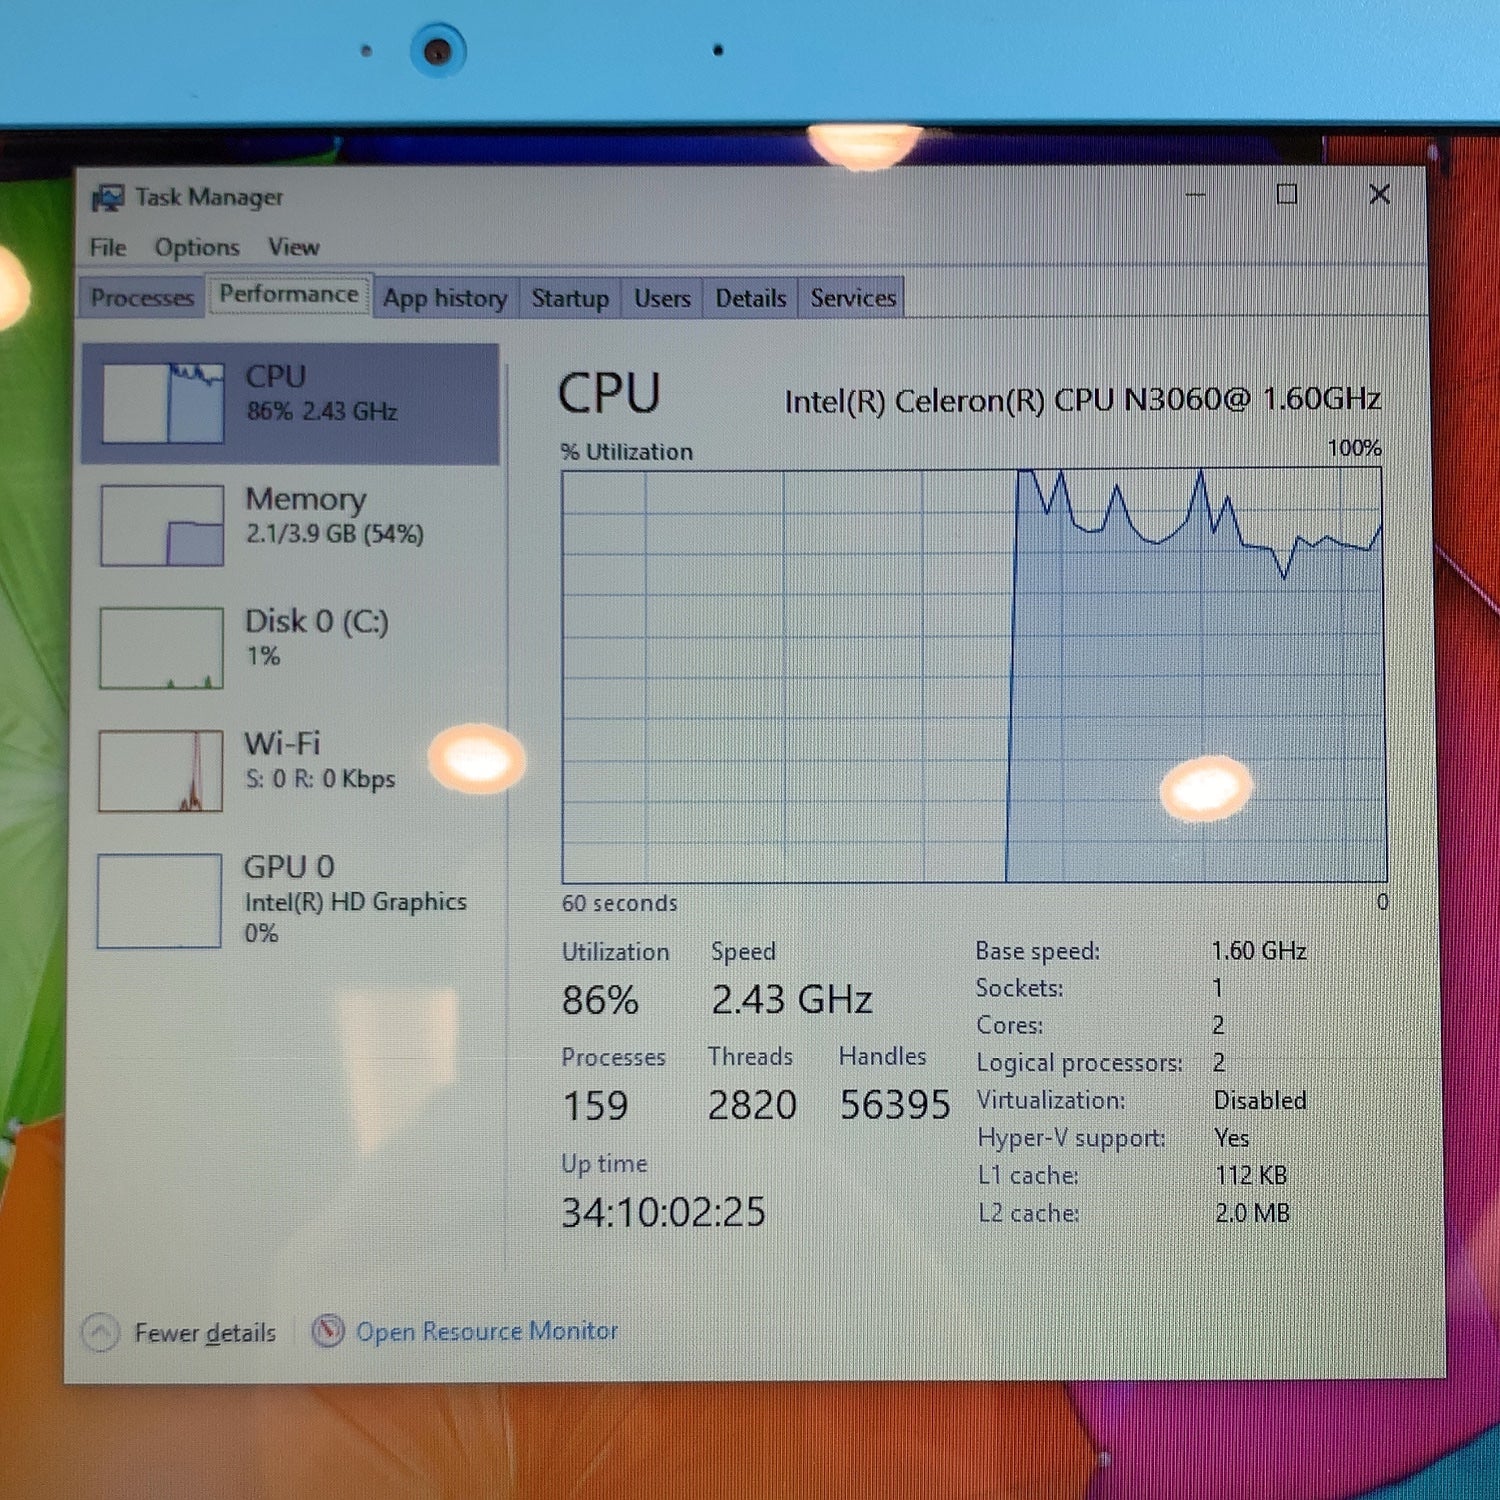1500x1500 pixels.
Task: Click the text 'S: 0 R: 0 Kbps'
Action: coord(320,778)
